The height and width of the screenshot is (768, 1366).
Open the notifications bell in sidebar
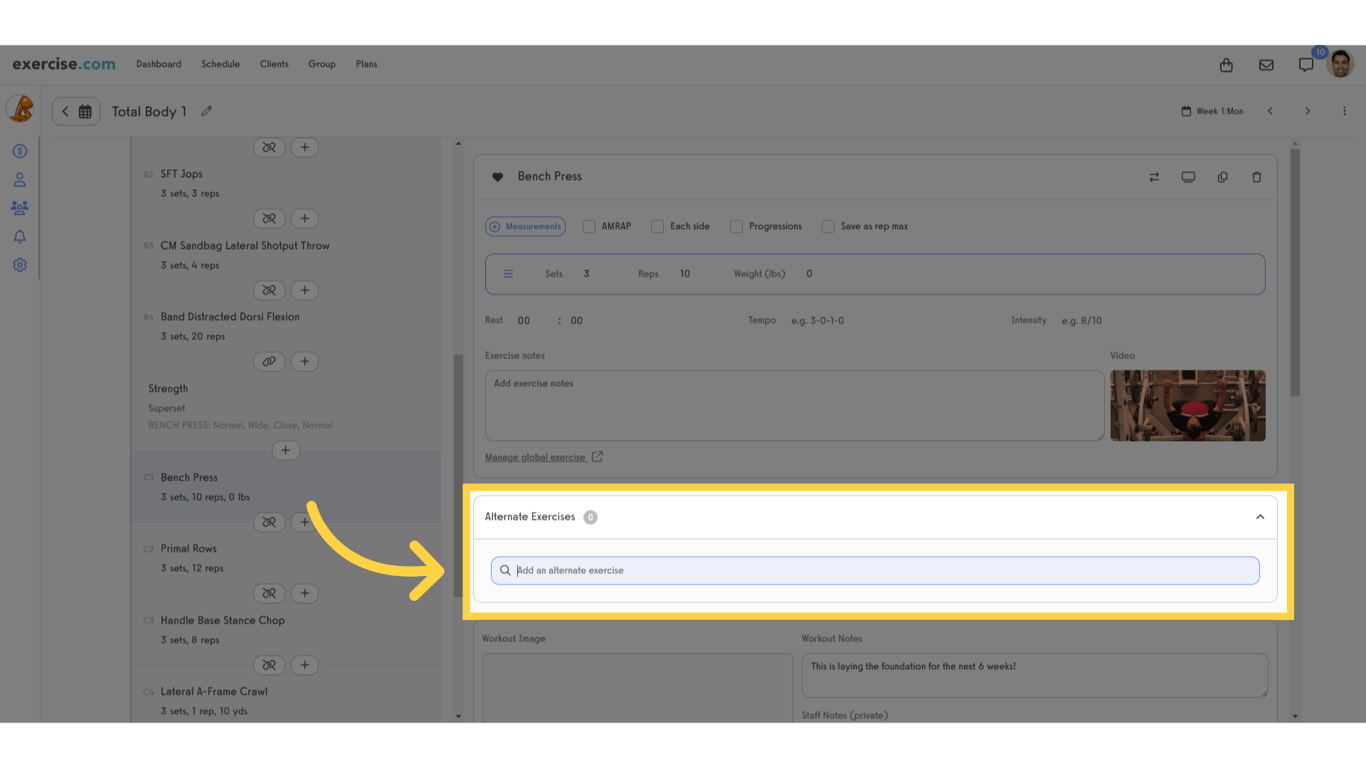point(19,237)
